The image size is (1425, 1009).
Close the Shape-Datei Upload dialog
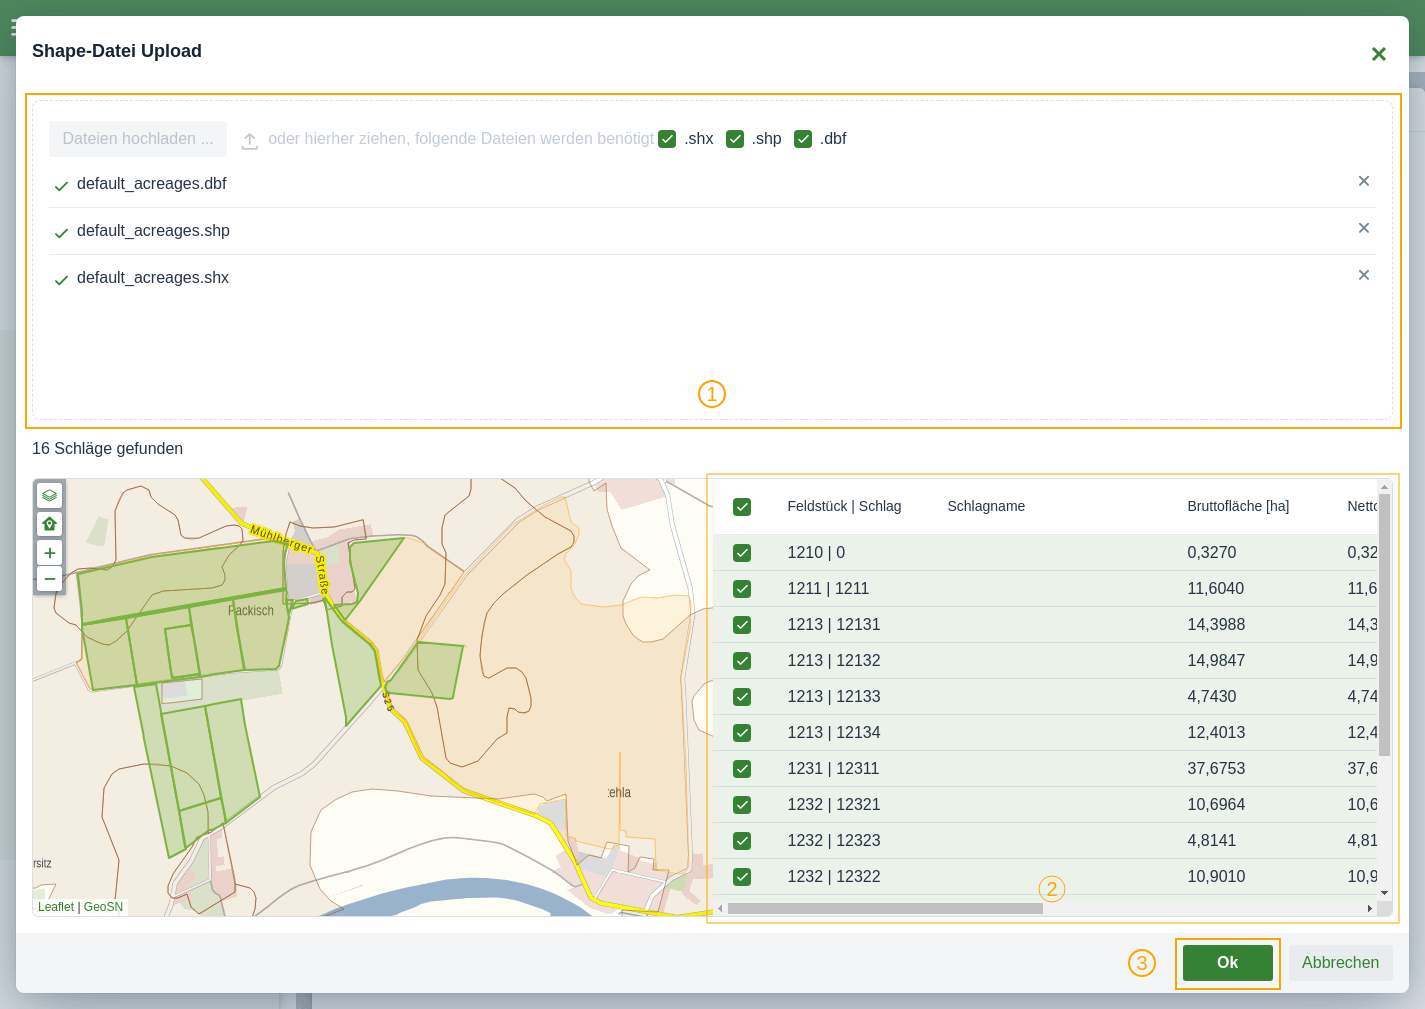point(1378,54)
